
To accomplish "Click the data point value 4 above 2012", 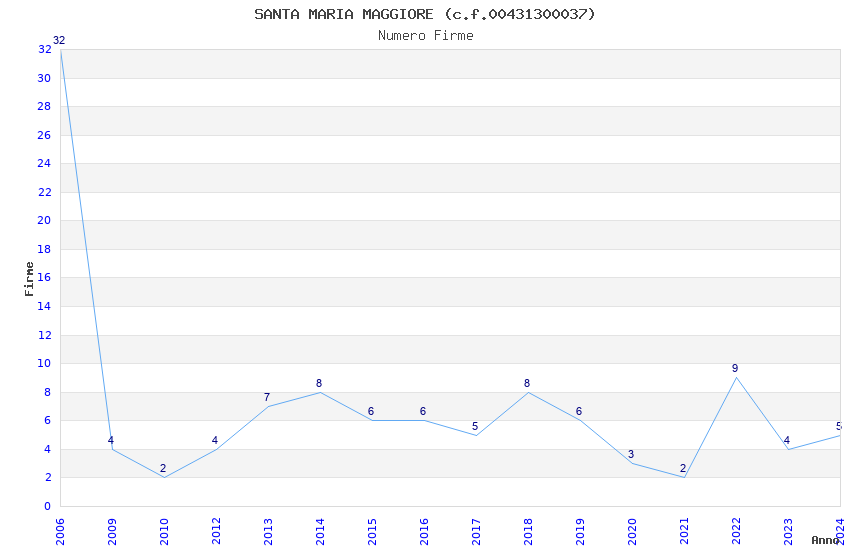I will 215,441.
